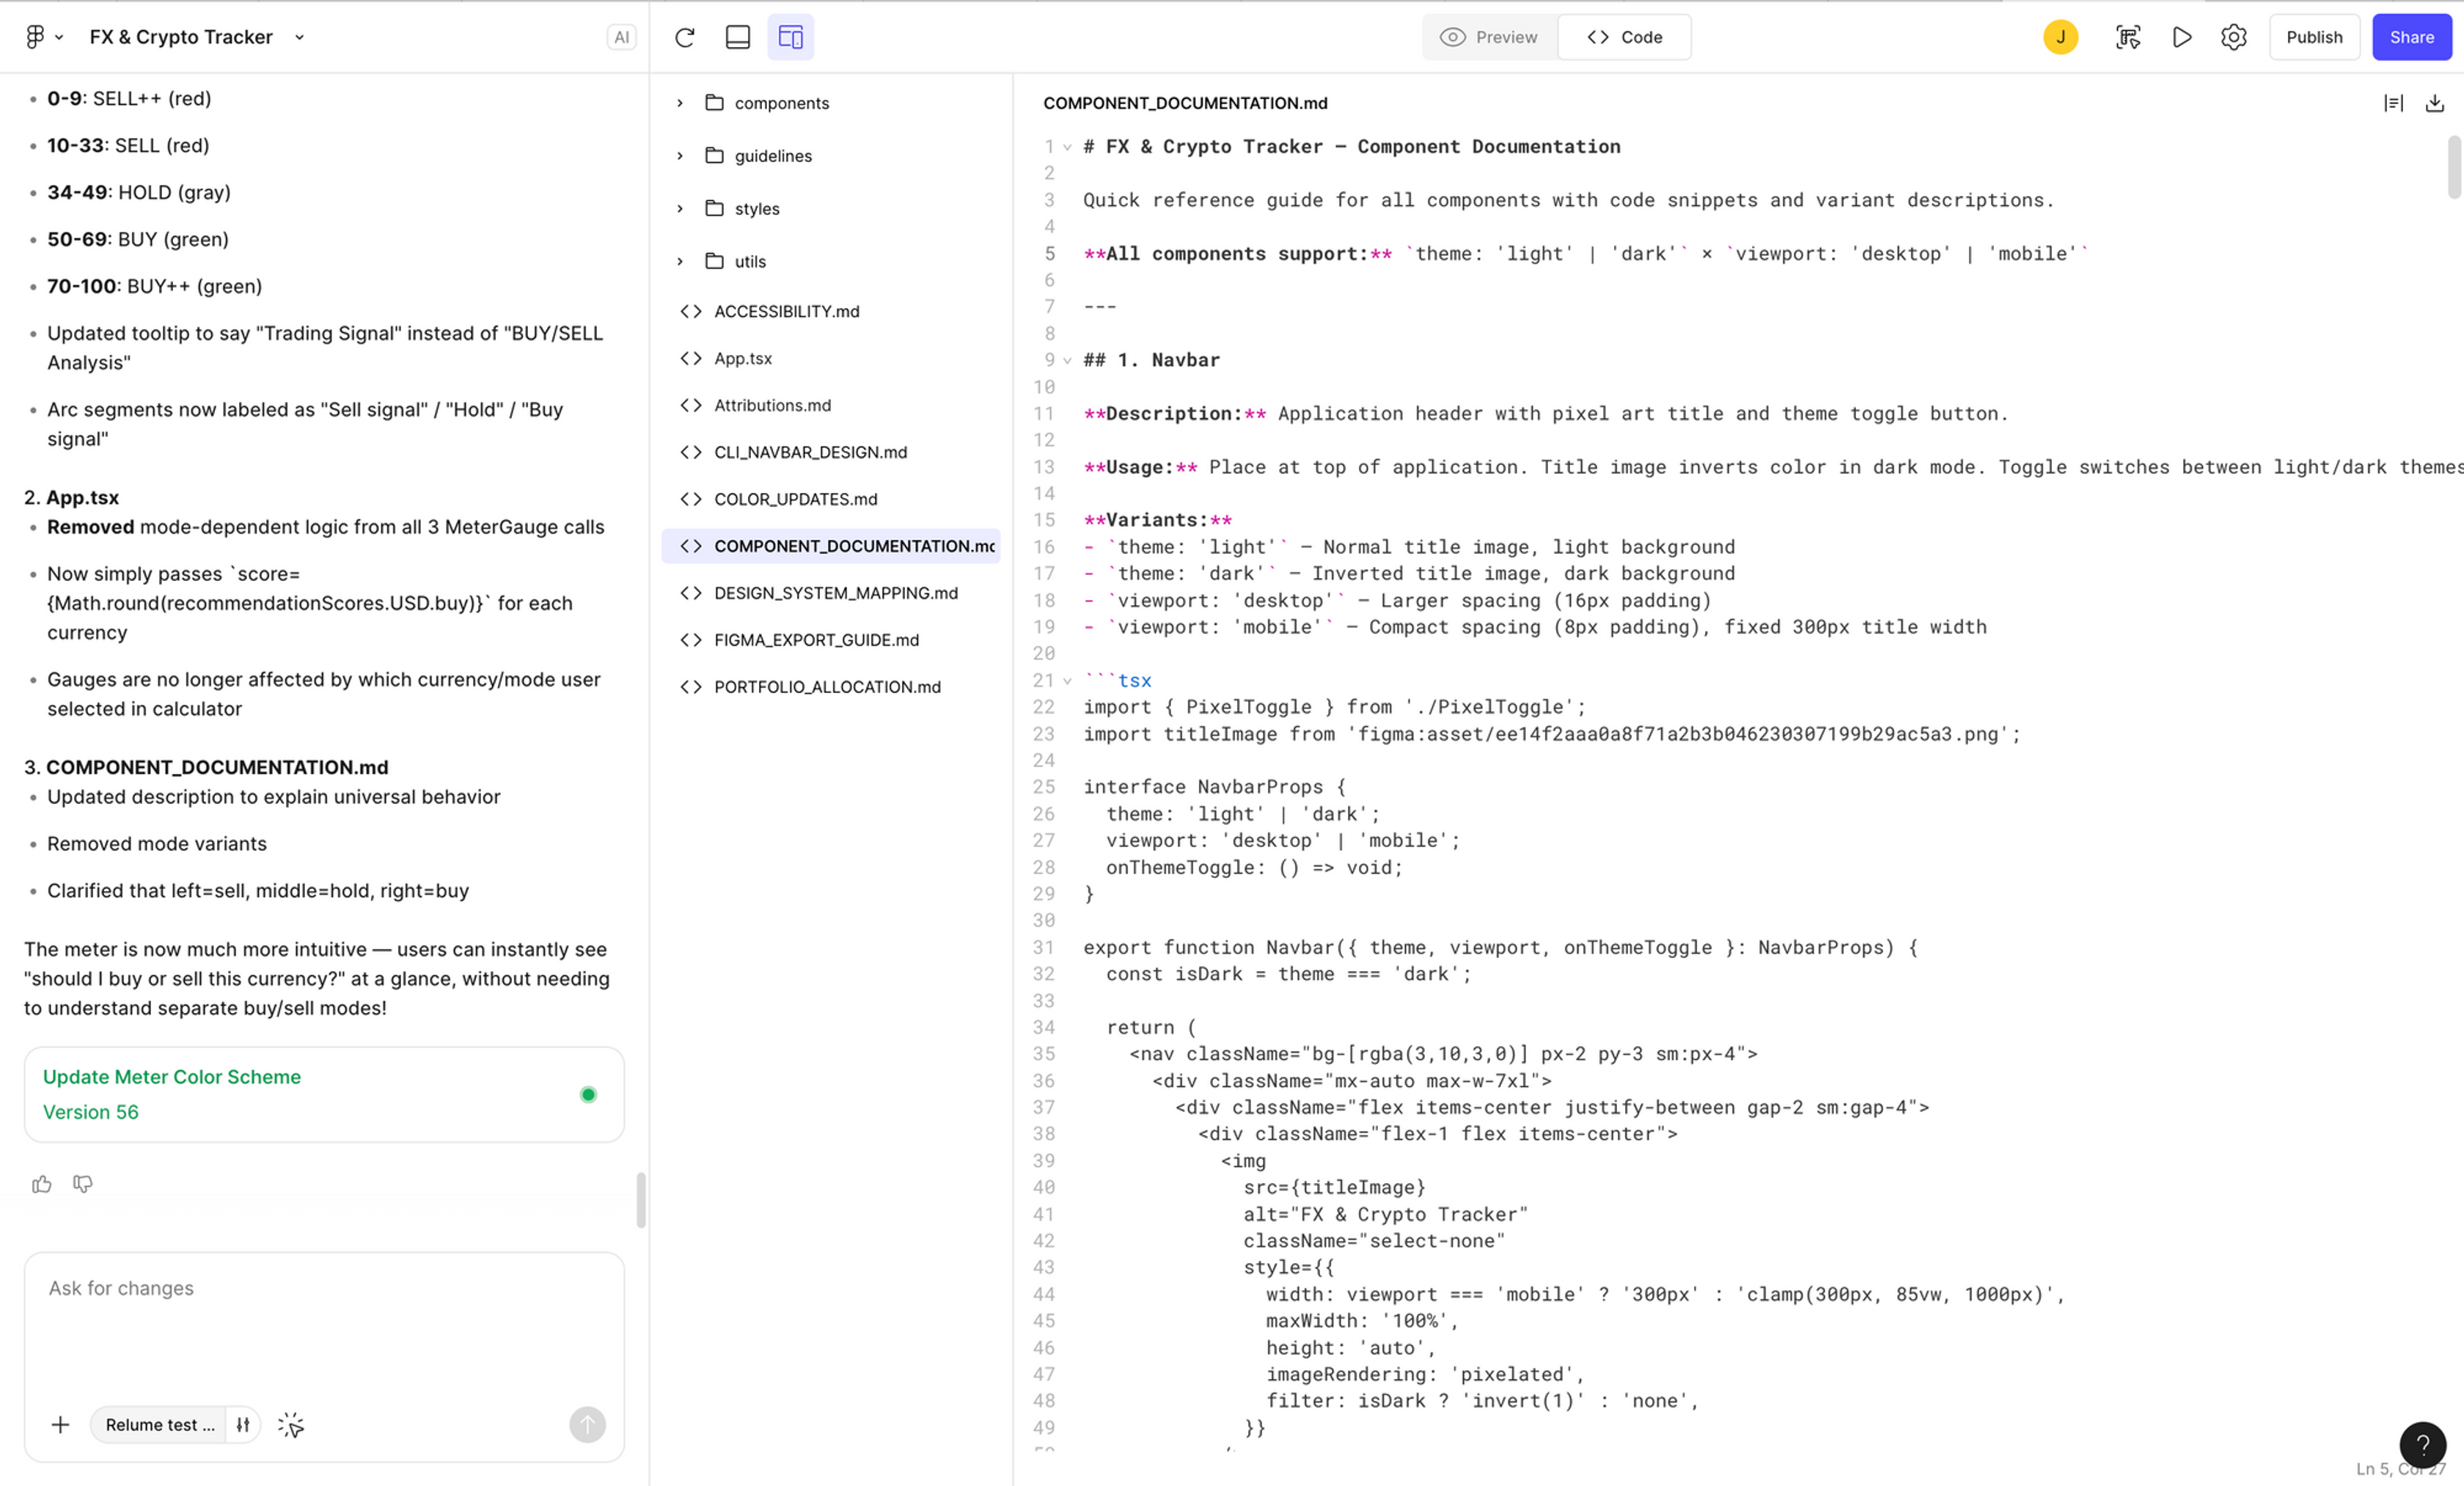
Task: Run the app with the play icon
Action: click(2182, 37)
